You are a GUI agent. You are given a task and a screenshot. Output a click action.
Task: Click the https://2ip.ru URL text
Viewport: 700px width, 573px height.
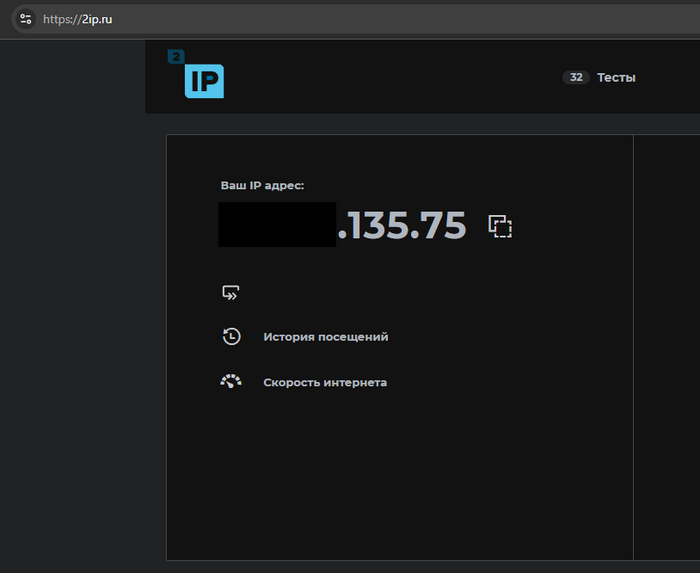pyautogui.click(x=77, y=19)
